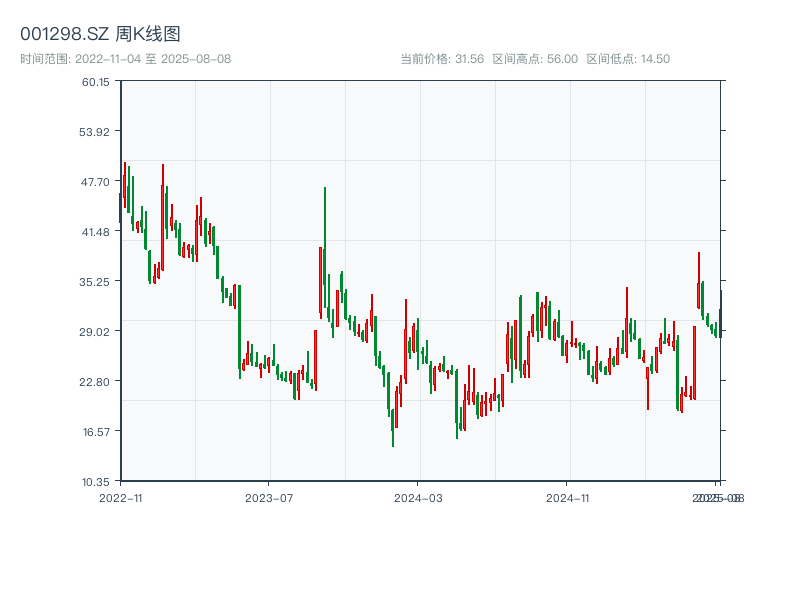This screenshot has height=600, width=800.
Task: Select the 时间范围 date range text
Action: (125, 59)
